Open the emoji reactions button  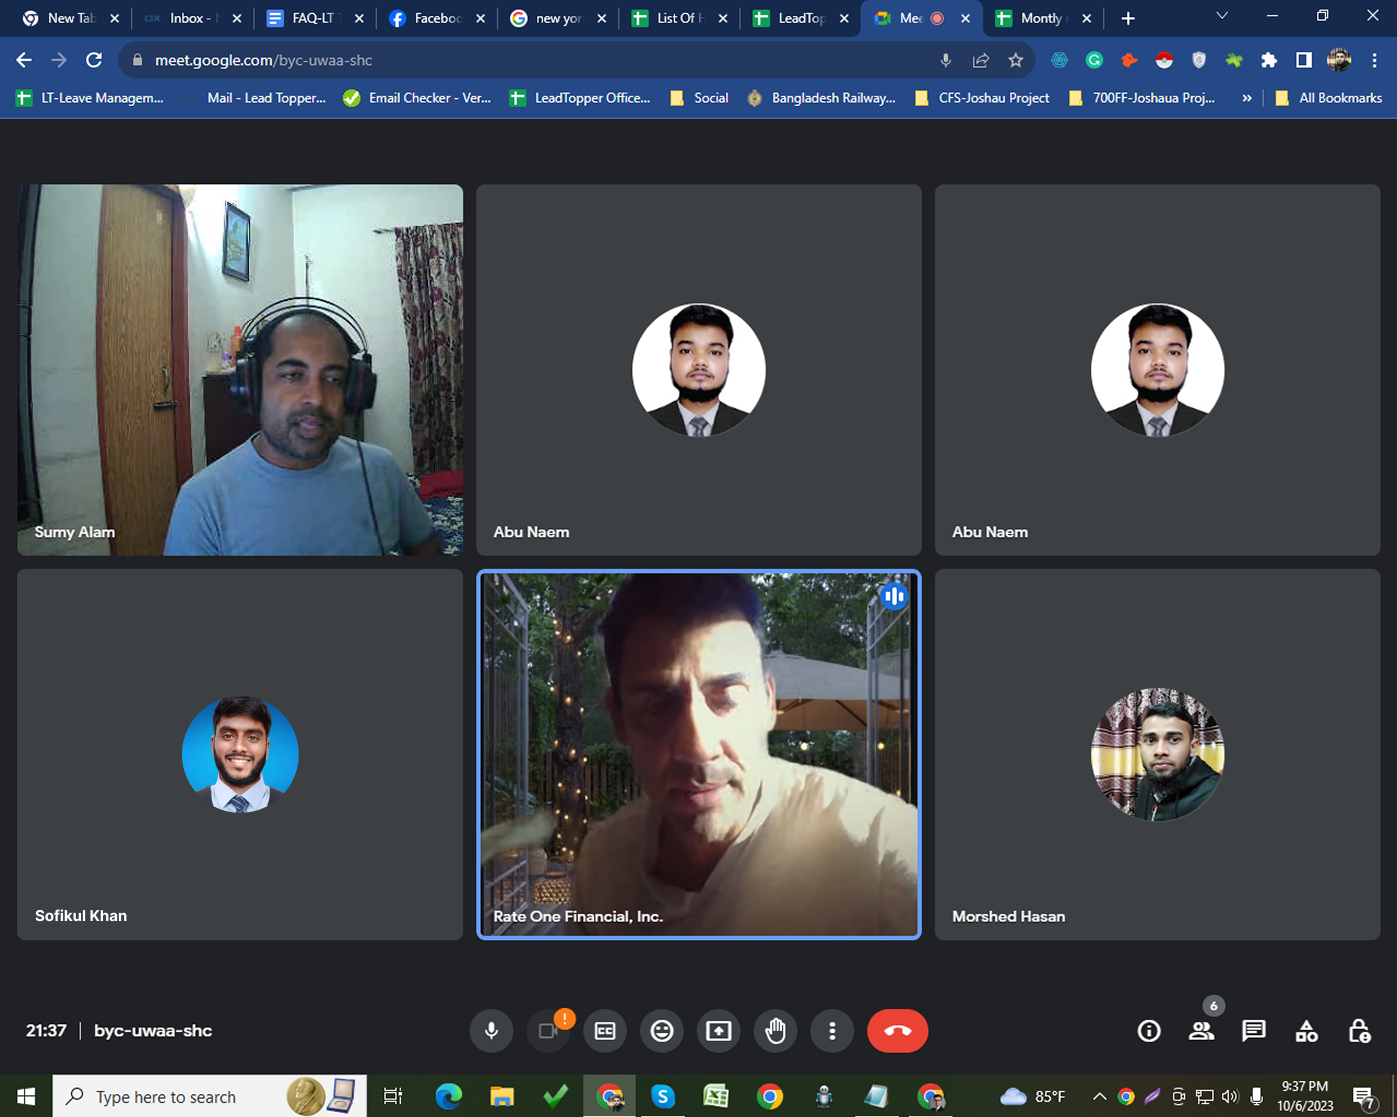[662, 1031]
